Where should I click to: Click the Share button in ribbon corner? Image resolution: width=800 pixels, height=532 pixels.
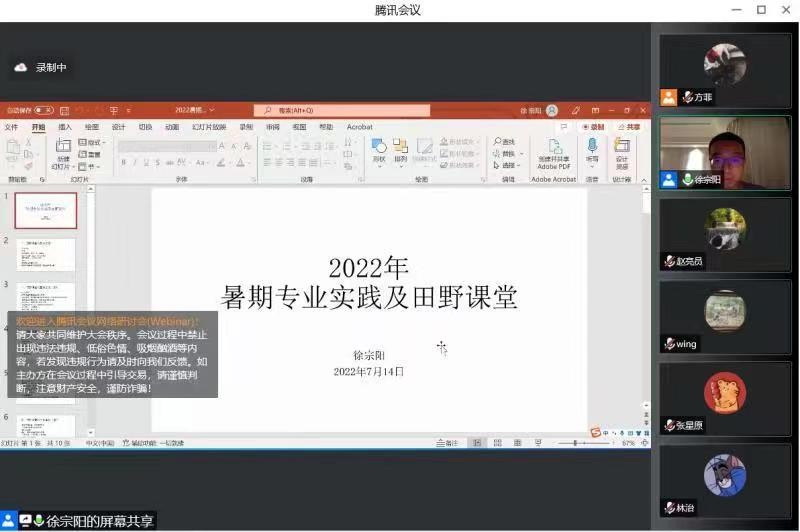coord(630,127)
